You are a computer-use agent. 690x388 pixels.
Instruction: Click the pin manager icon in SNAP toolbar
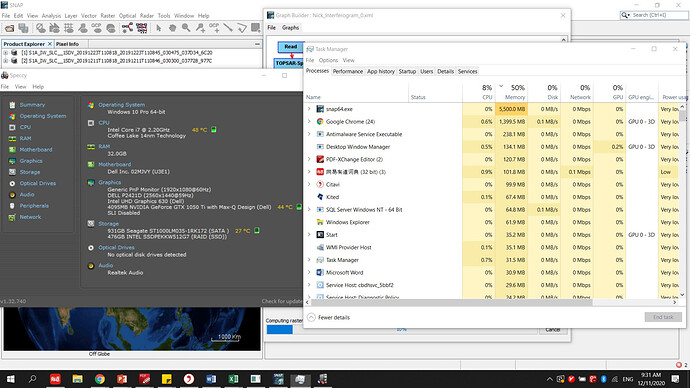(83, 28)
